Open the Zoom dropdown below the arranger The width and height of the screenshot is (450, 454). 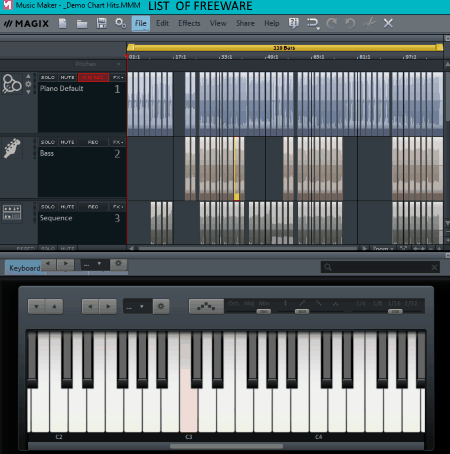[383, 249]
